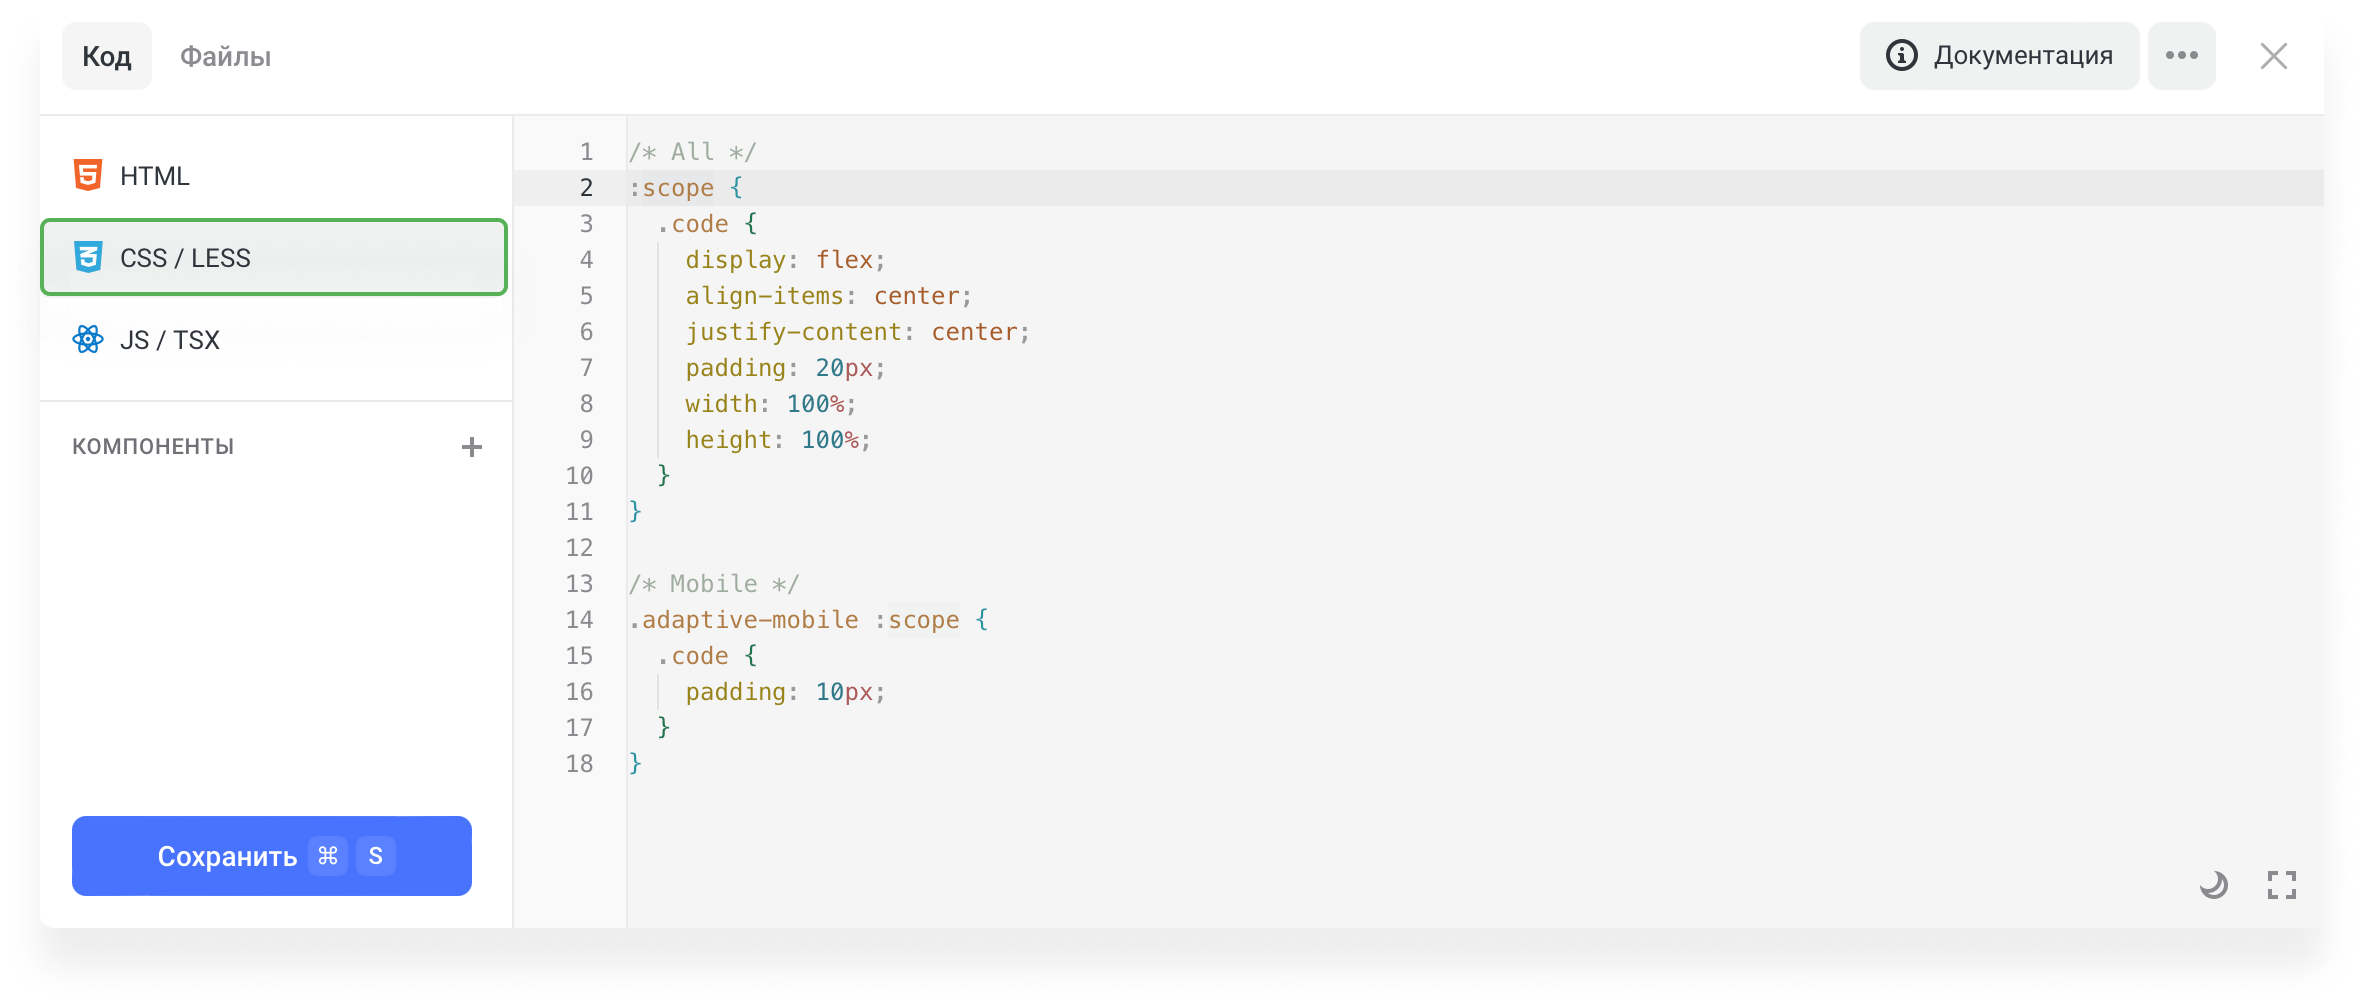Click ".adaptive-mobile :scope {" selector line
The width and height of the screenshot is (2364, 1008).
pyautogui.click(x=808, y=620)
